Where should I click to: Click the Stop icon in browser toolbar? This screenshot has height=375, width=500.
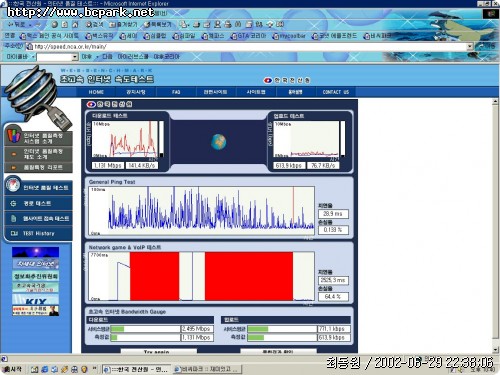[55, 24]
